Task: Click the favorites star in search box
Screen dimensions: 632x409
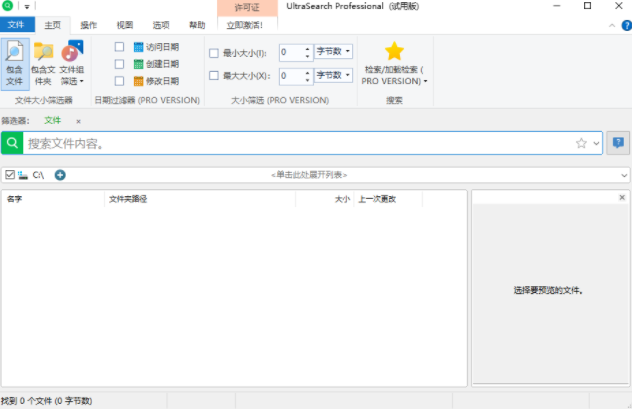Action: click(x=581, y=143)
